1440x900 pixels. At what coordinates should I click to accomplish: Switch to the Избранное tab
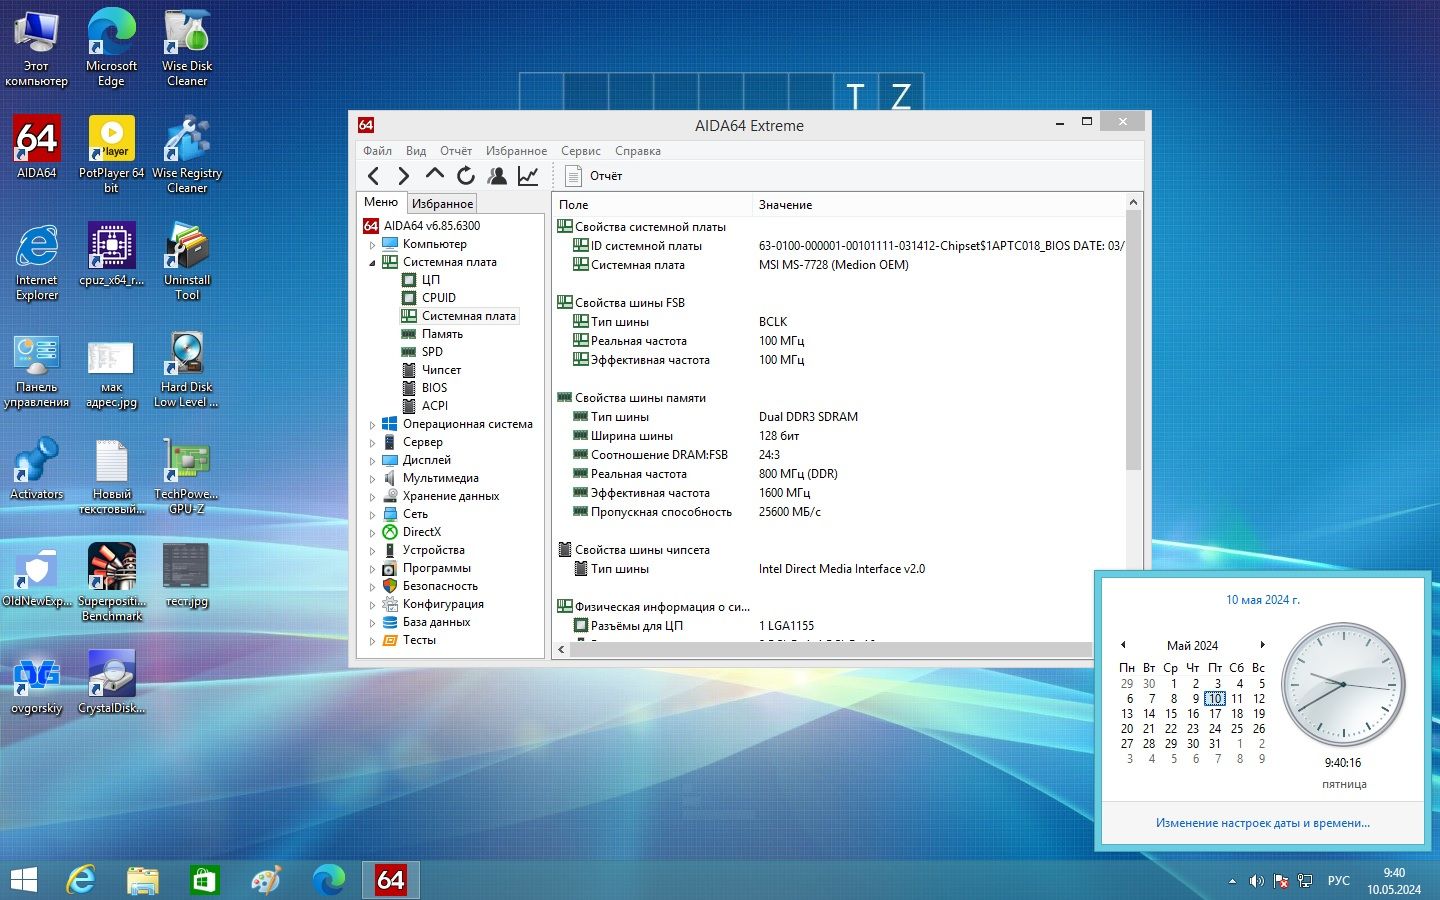pyautogui.click(x=443, y=203)
